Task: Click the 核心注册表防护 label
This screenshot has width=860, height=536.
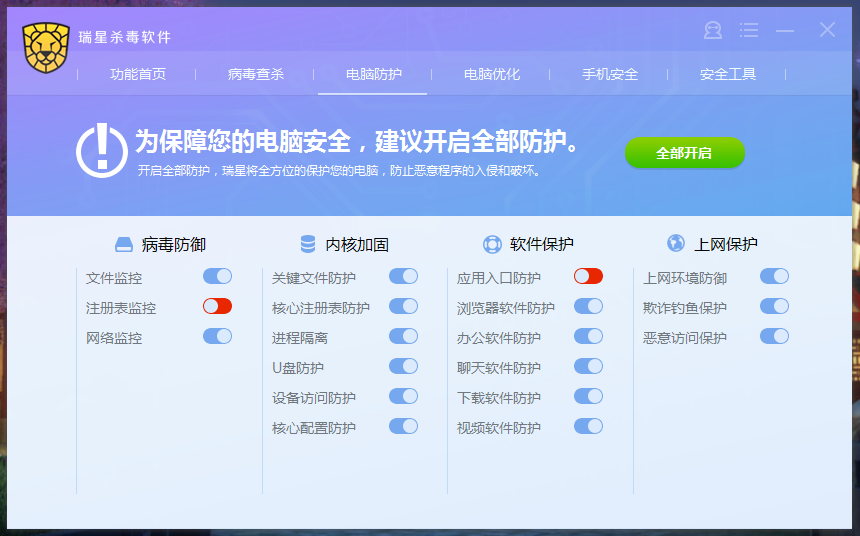Action: 321,308
